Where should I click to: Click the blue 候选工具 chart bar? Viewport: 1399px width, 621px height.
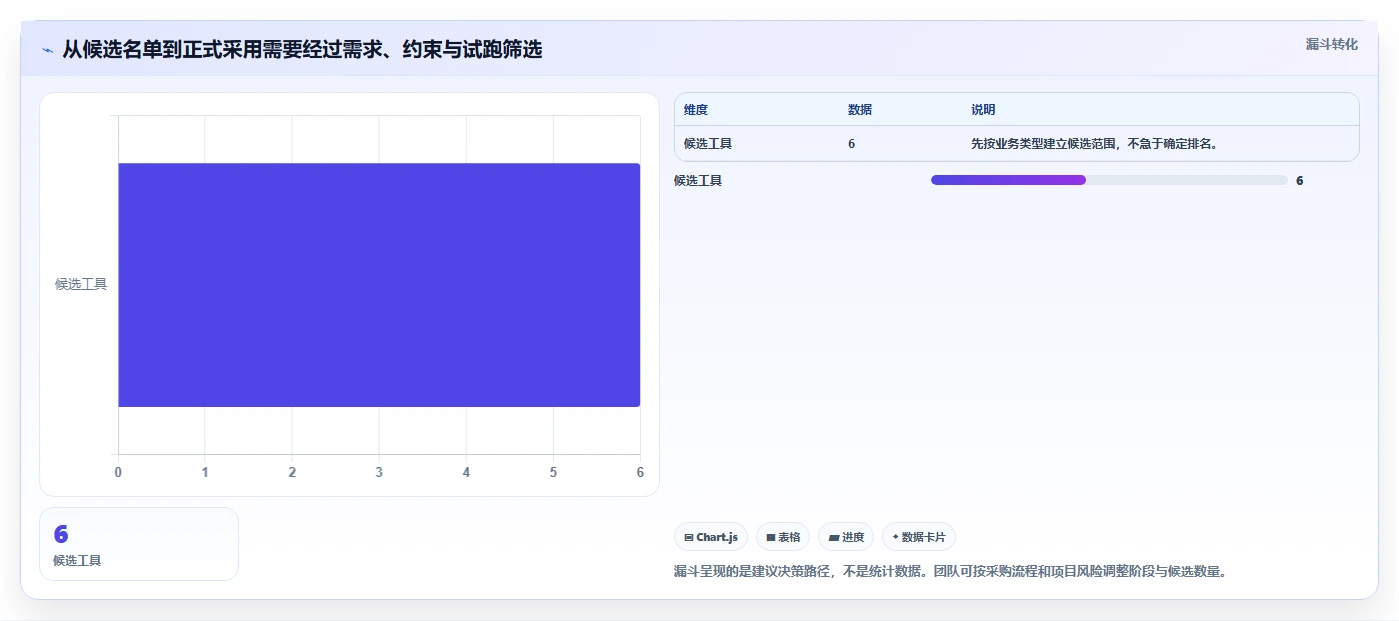tap(379, 285)
